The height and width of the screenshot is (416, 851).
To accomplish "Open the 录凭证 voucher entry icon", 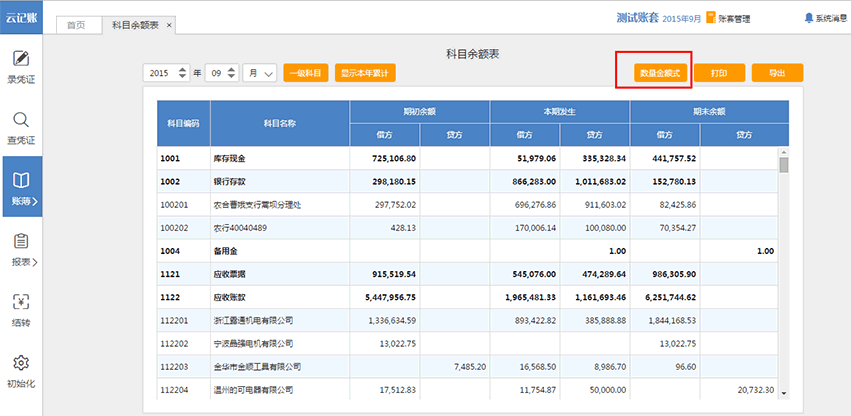I will pos(21,58).
